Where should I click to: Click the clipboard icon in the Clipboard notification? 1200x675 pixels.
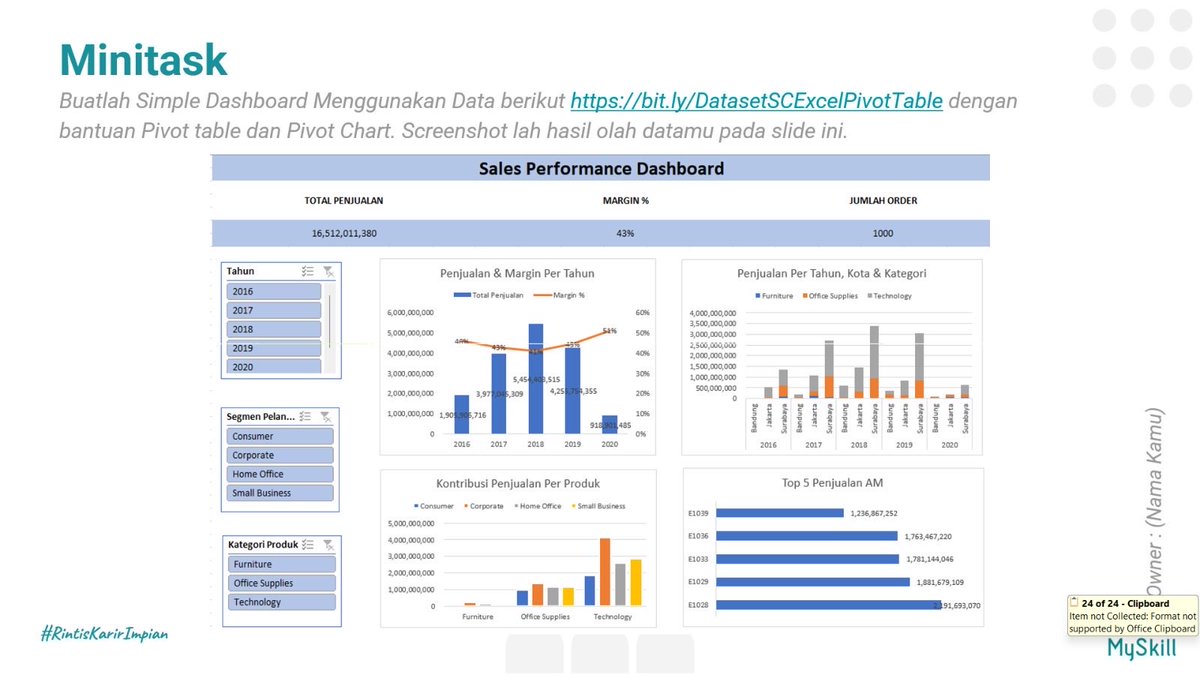click(x=1075, y=603)
